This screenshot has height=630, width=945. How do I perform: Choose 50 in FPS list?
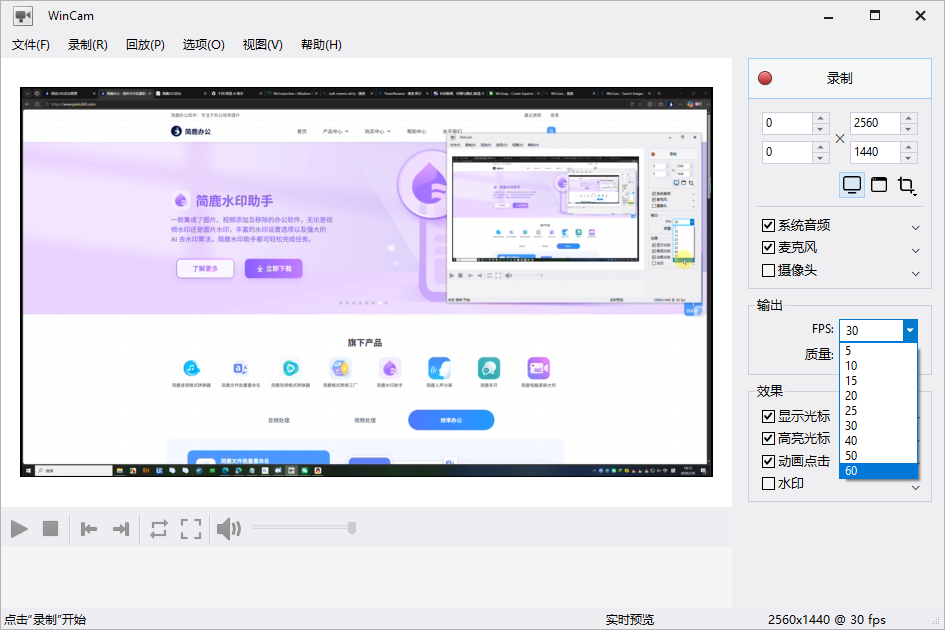[878, 456]
